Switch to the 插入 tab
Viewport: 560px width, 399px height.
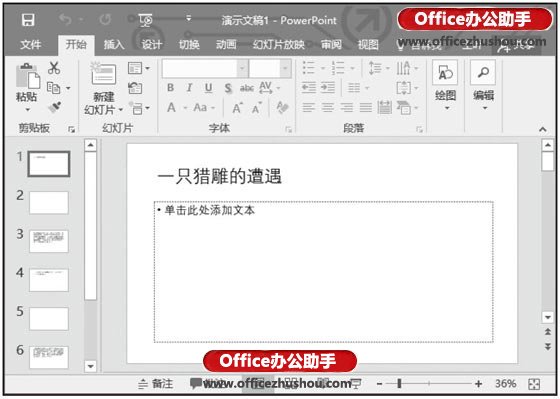[x=114, y=45]
